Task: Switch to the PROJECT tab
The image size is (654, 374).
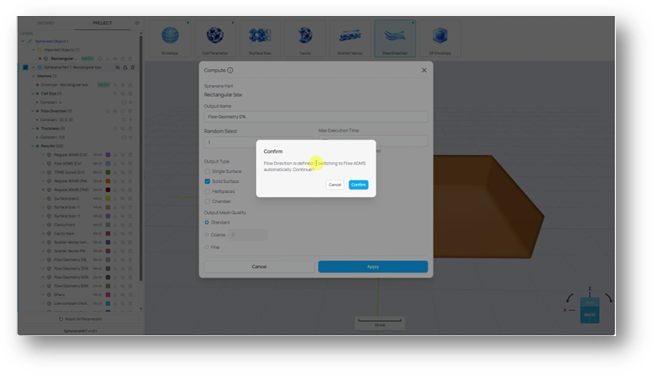Action: (102, 23)
